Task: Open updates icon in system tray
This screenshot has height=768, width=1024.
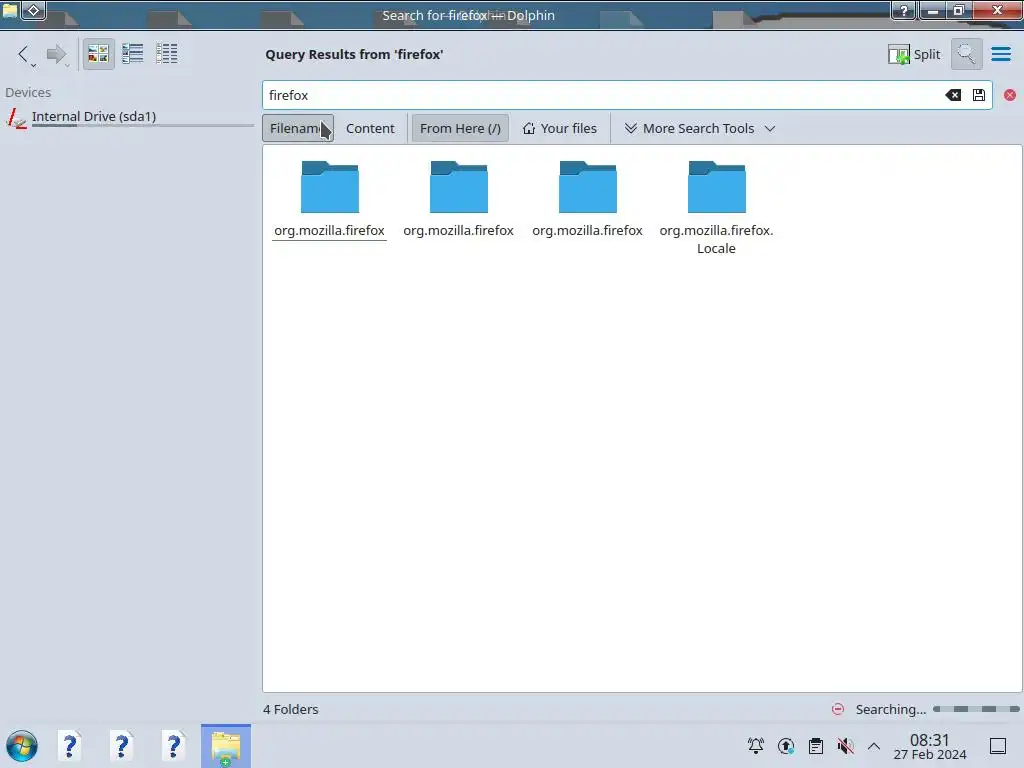Action: coord(786,746)
